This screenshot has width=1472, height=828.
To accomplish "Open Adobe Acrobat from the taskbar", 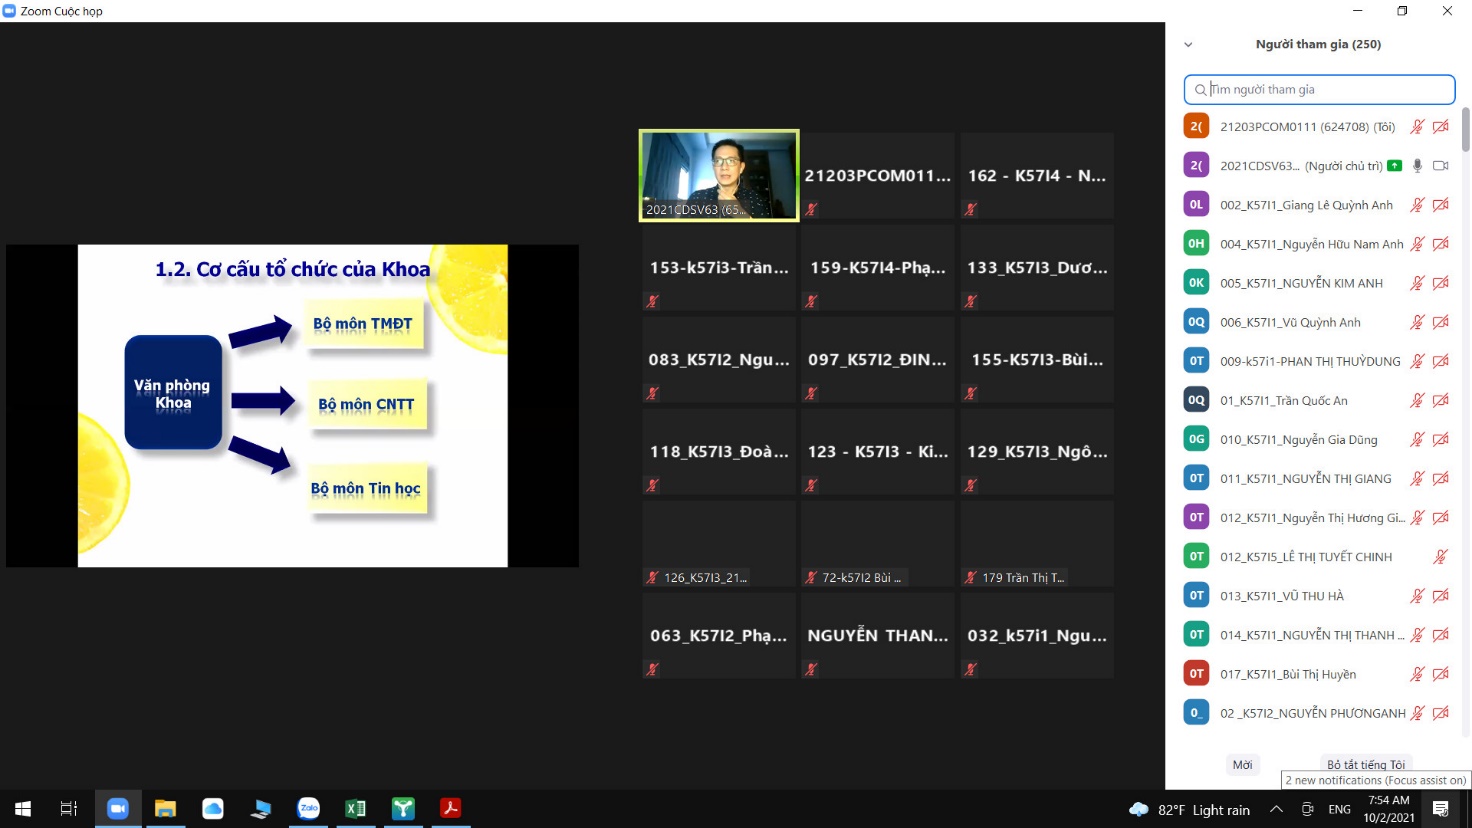I will pos(451,809).
